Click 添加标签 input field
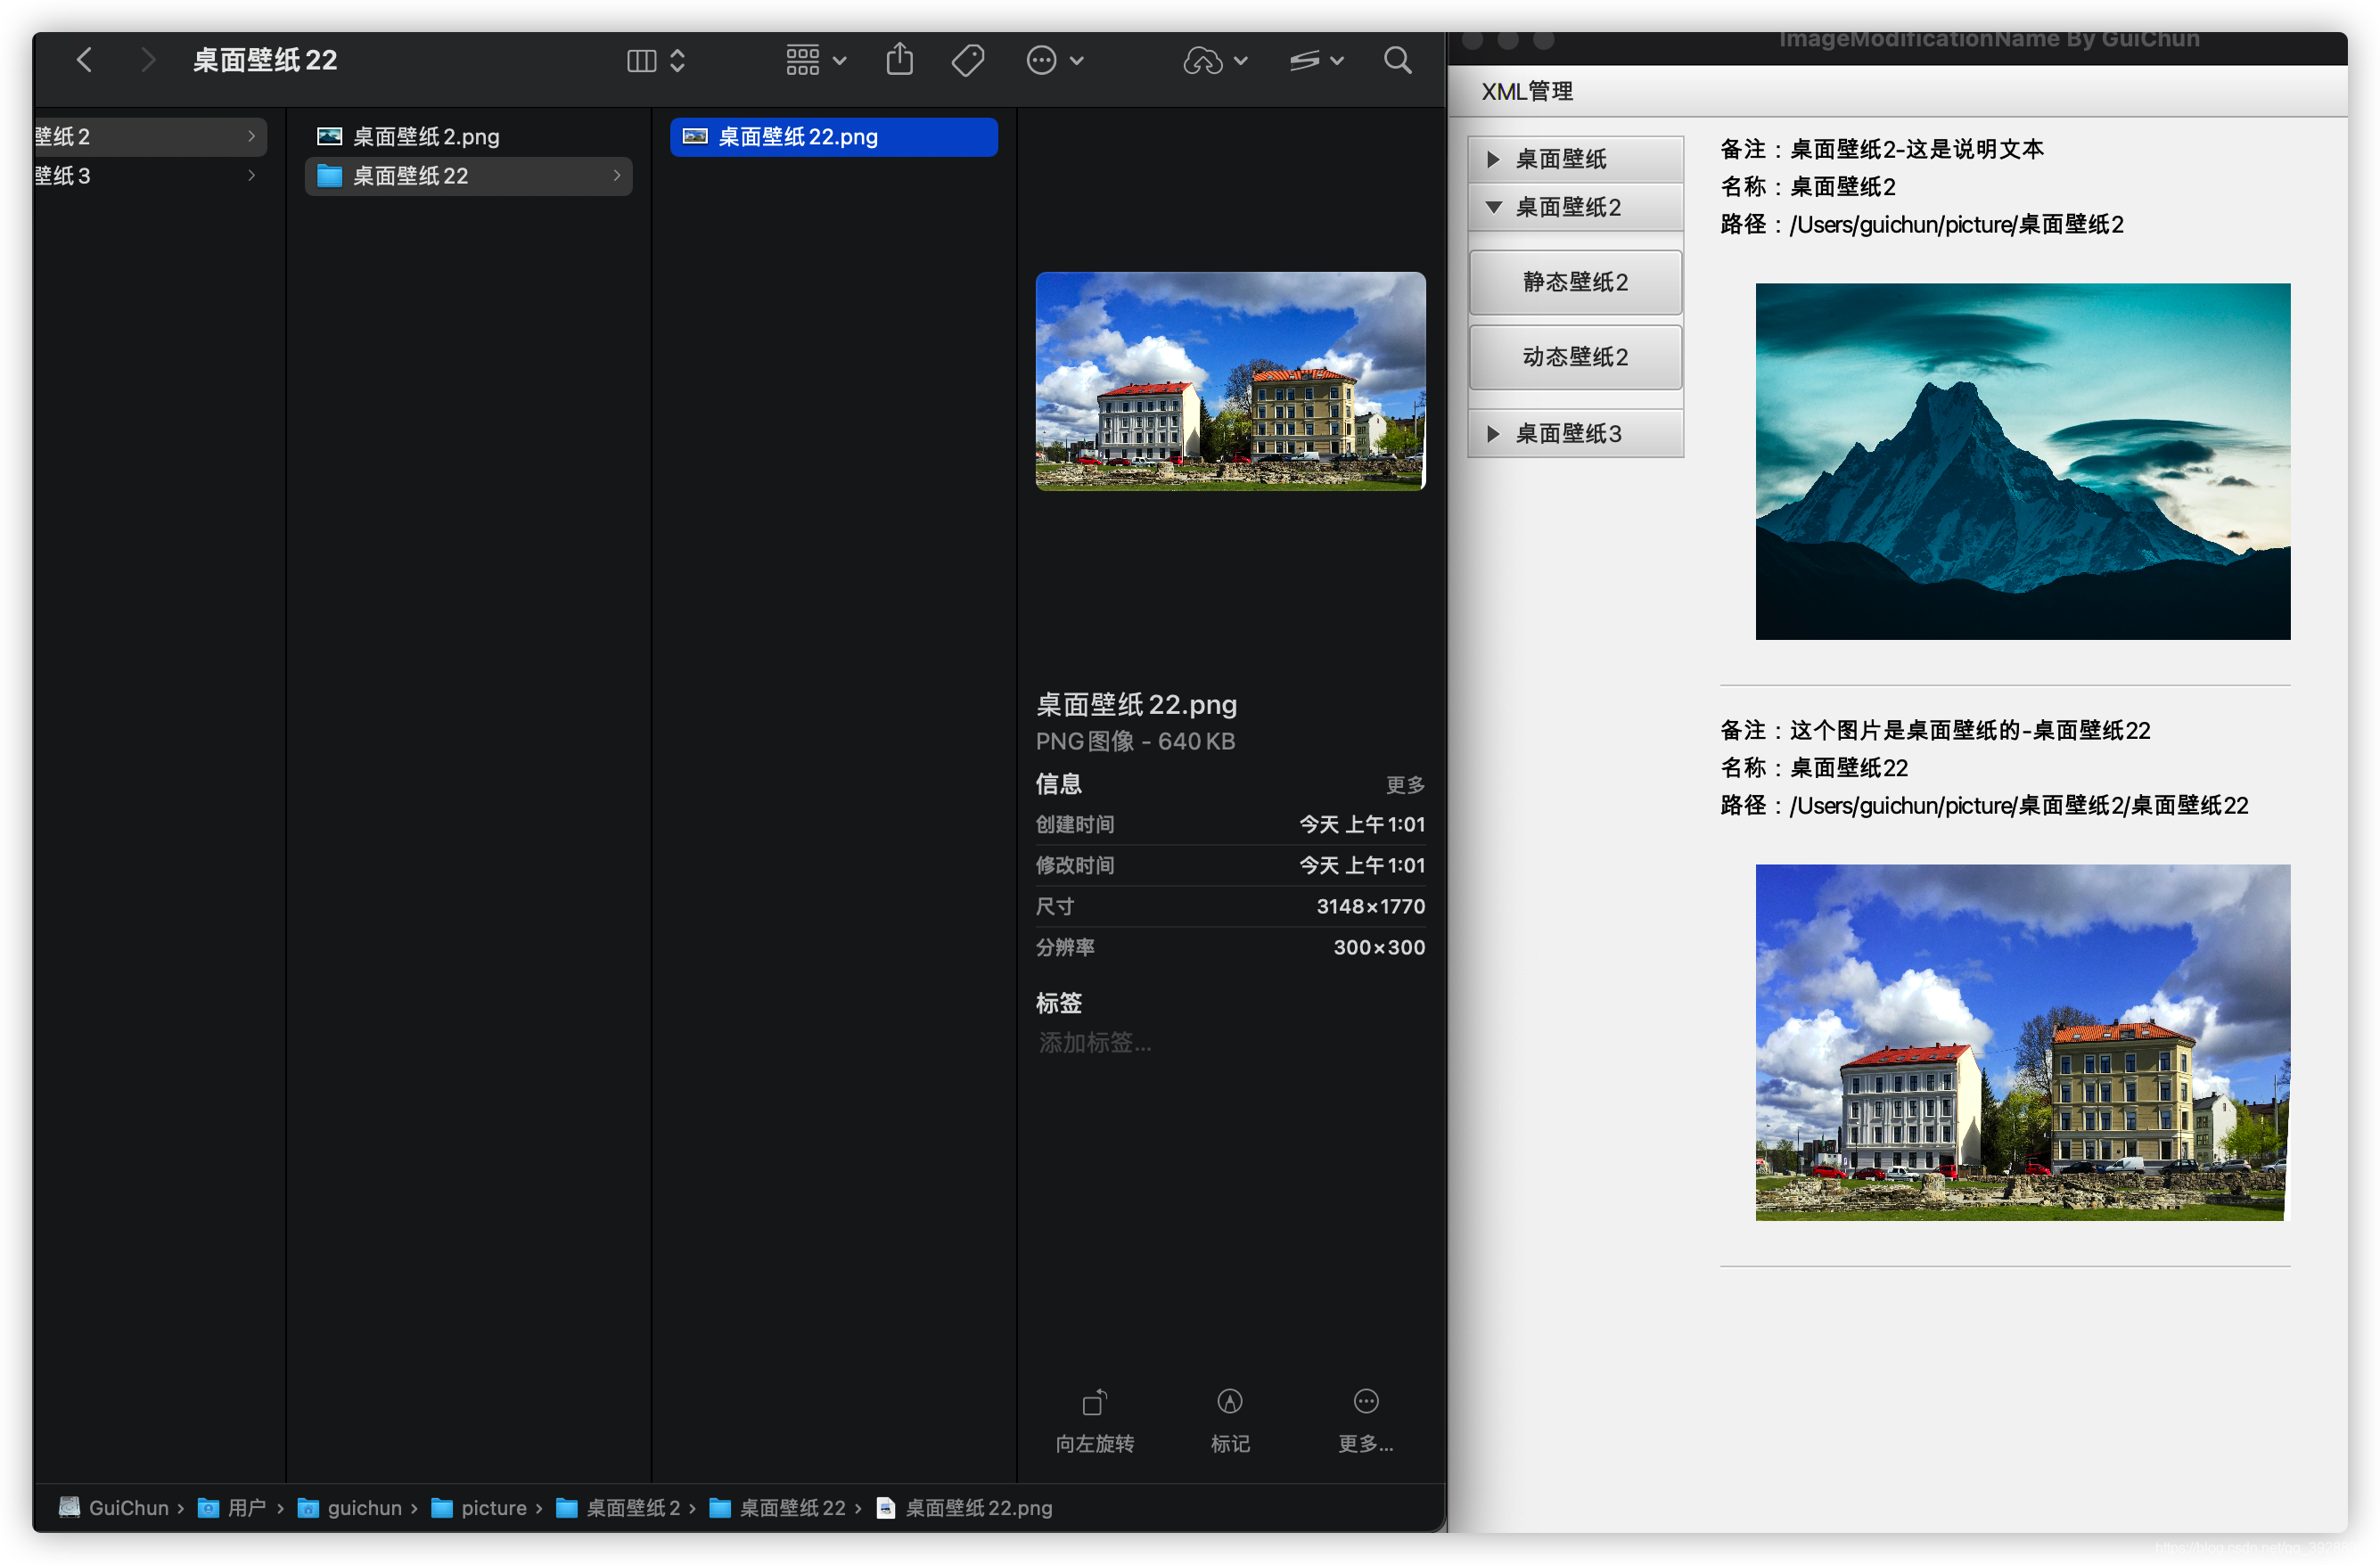Viewport: 2380px width, 1565px height. 1095,1043
